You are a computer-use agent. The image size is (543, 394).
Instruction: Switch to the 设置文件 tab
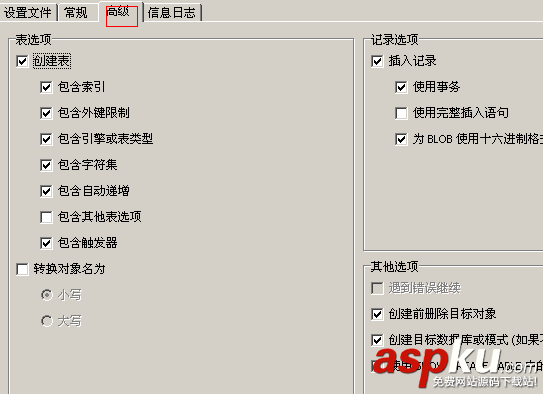point(28,13)
